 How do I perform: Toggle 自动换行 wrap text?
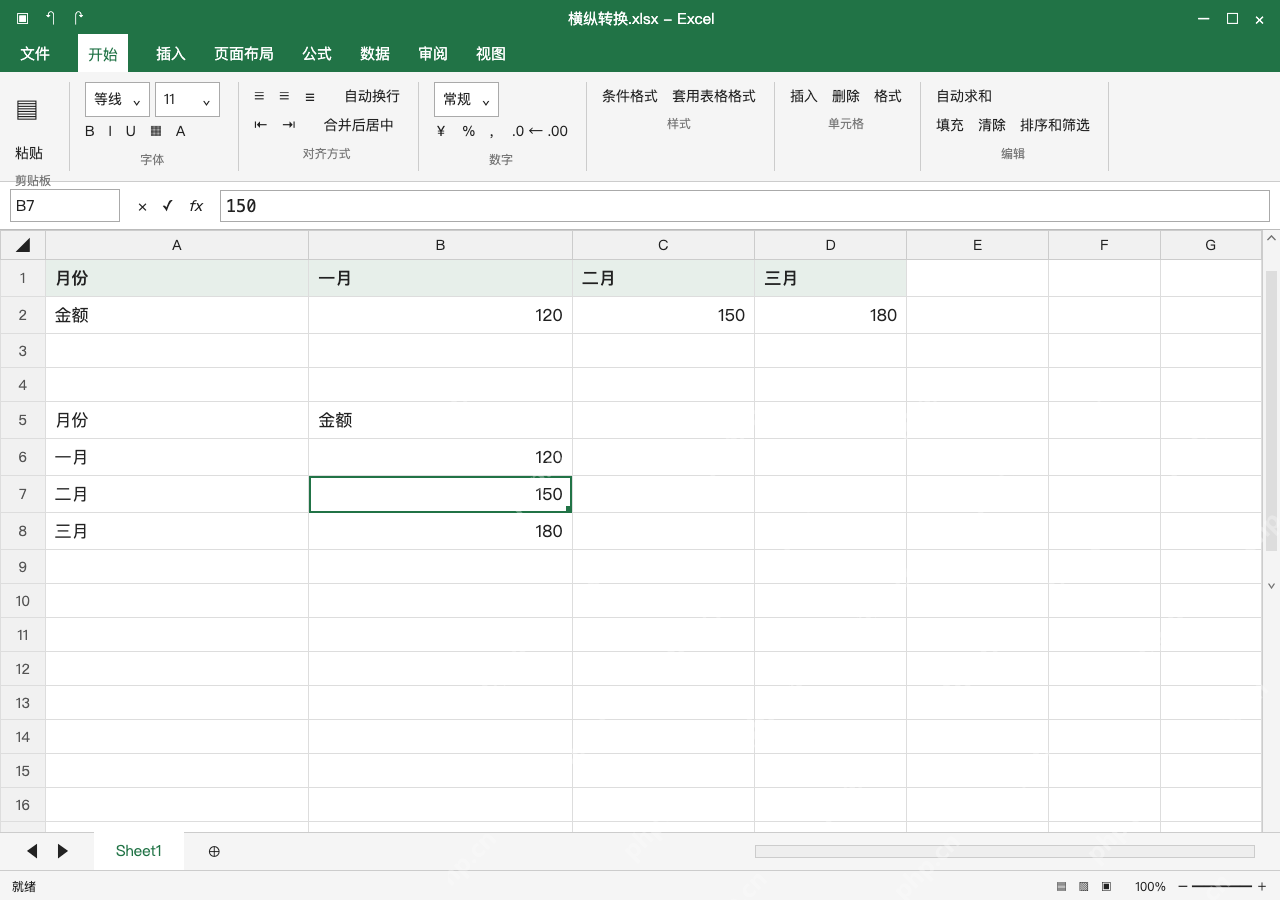click(372, 96)
